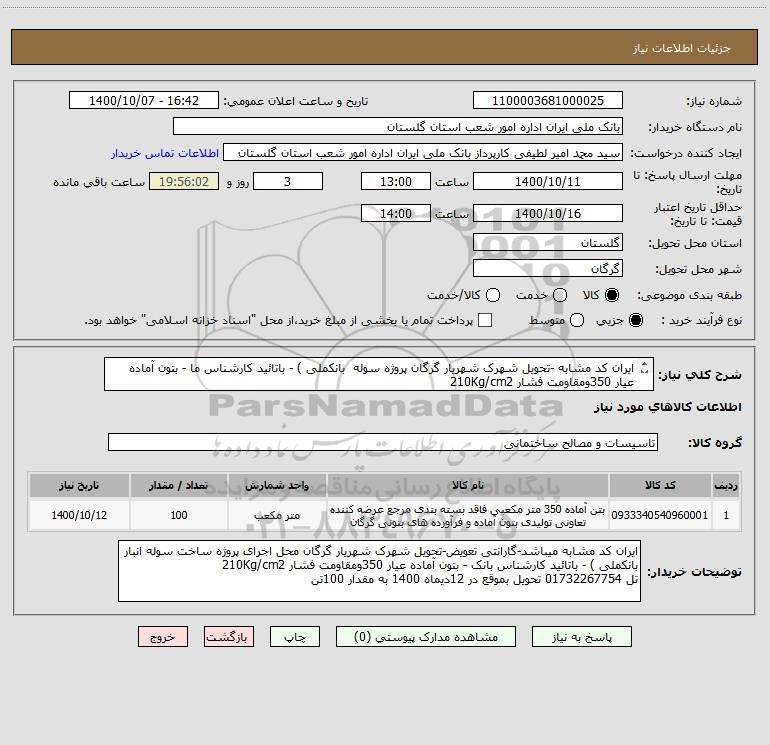Click the goods name cell for ready-mix concrete
This screenshot has height=745, width=770.
468,515
